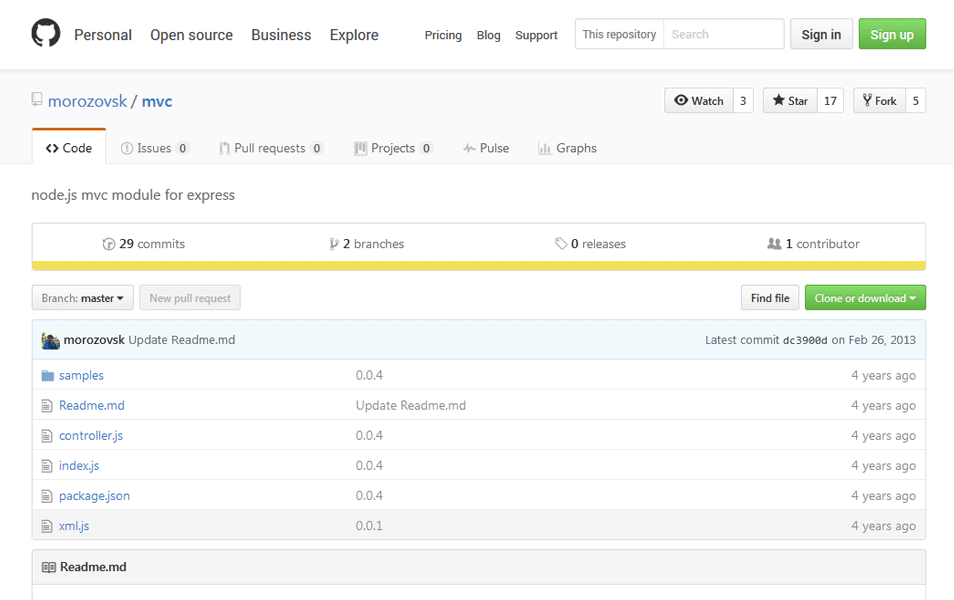
Task: Open Update Readme.md commit in Readme.md row
Action: click(411, 405)
